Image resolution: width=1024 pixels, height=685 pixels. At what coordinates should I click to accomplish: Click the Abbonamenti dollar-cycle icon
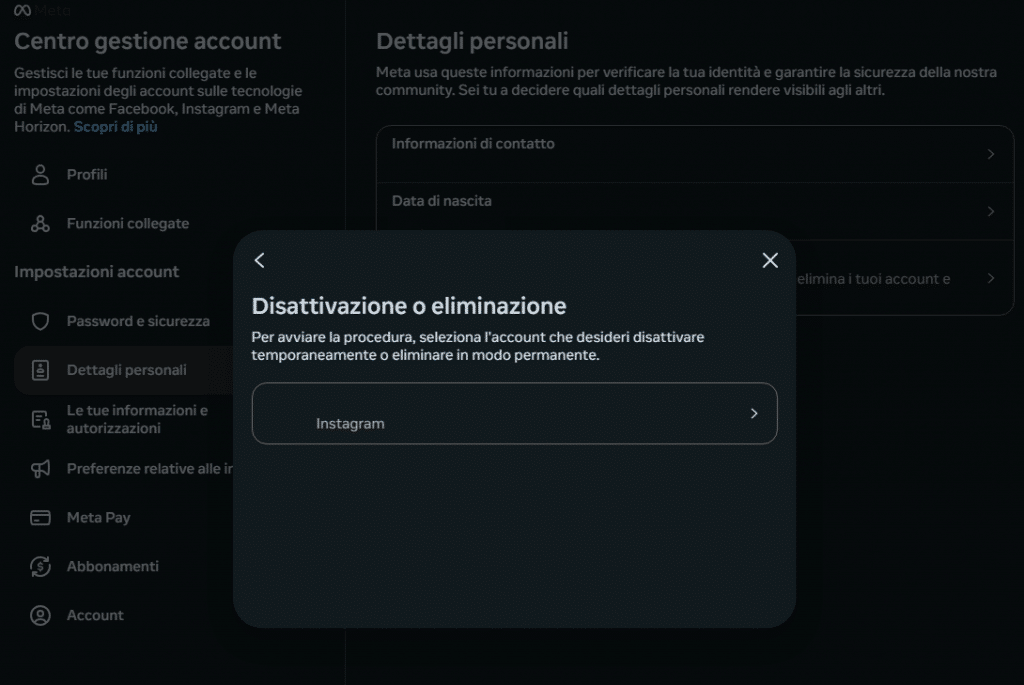(40, 566)
